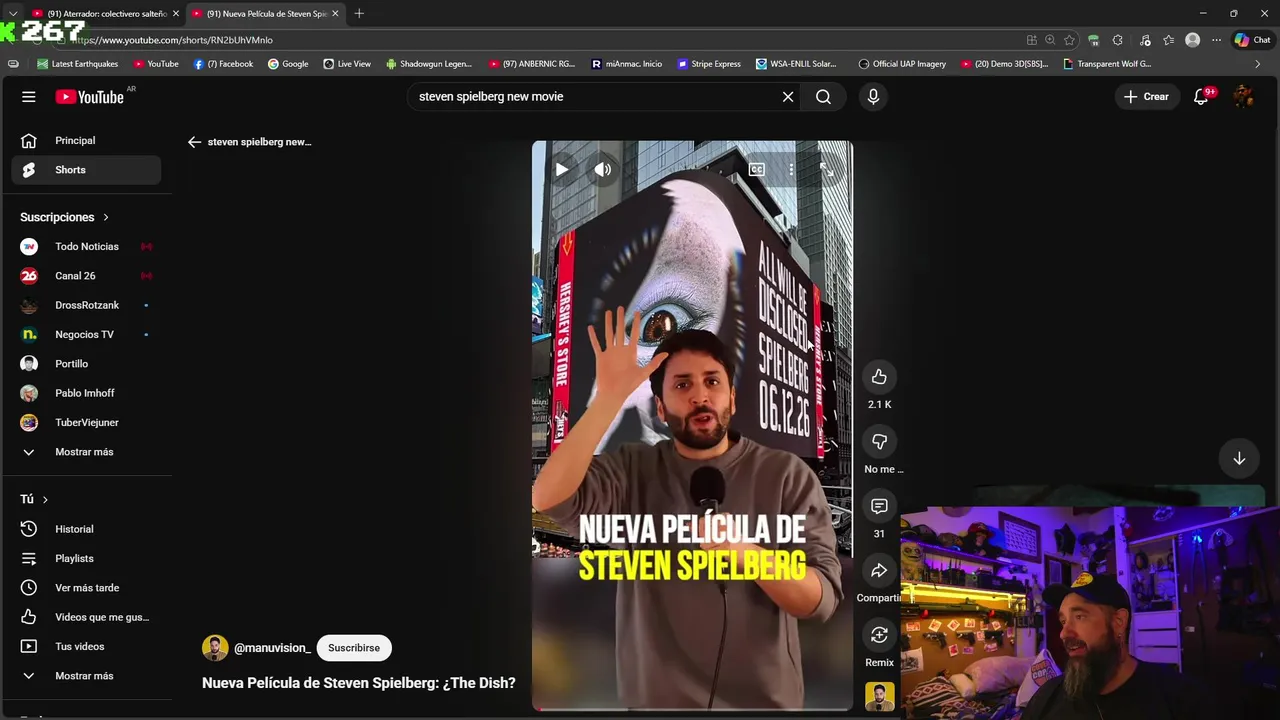Viewport: 1280px width, 720px height.
Task: Play the Short with the play button
Action: (561, 170)
